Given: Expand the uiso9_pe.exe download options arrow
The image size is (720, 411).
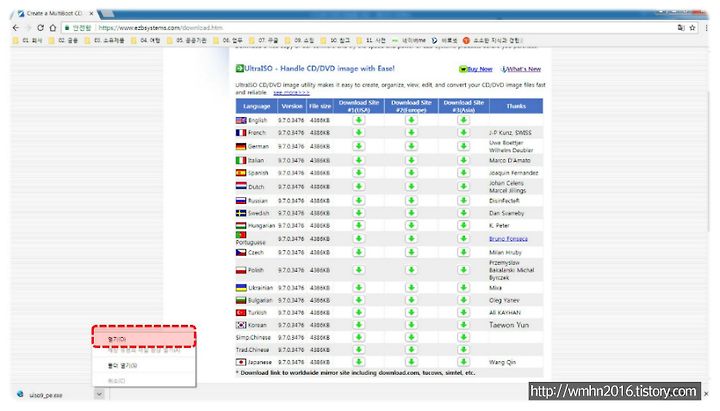Looking at the screenshot, I should tap(99, 394).
